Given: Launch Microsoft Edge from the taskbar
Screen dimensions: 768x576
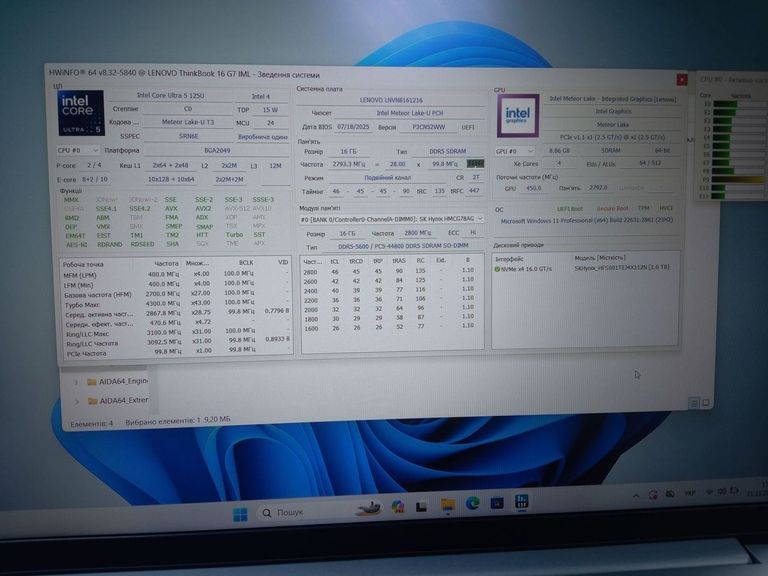Looking at the screenshot, I should (x=472, y=503).
